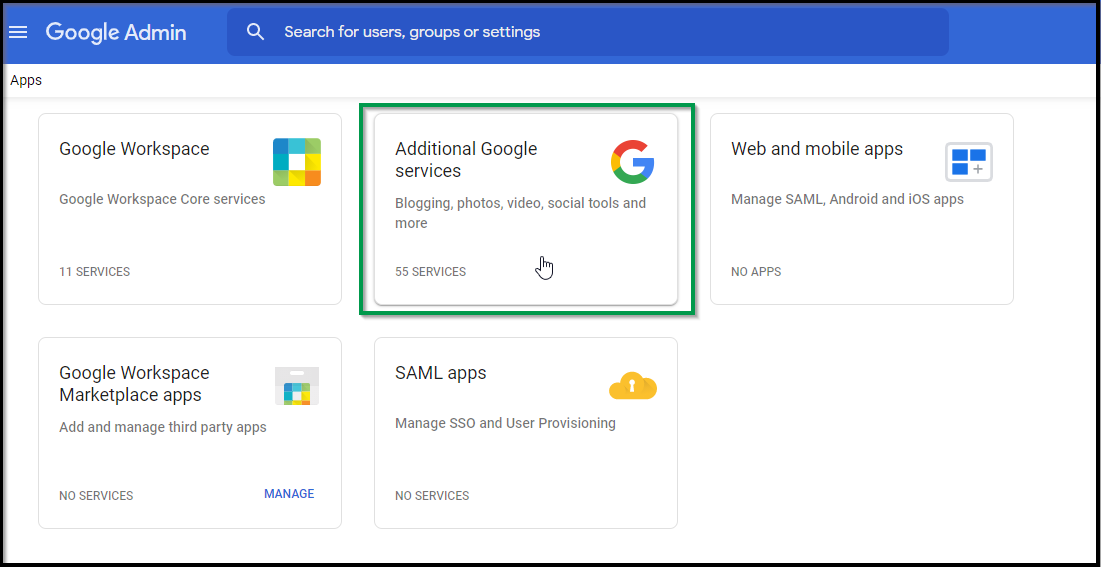This screenshot has height=567, width=1101.
Task: Click the Google Workspace colorful grid icon
Action: (297, 162)
